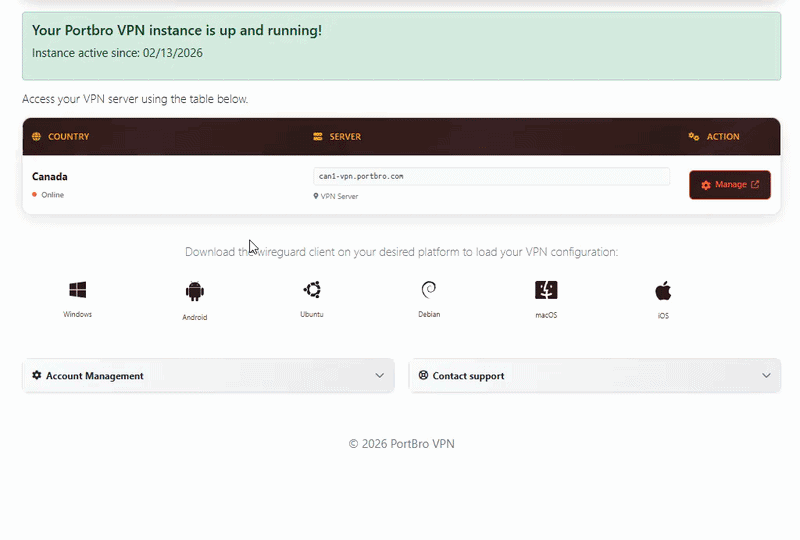Expand the Contact support section
The width and height of the screenshot is (800, 540).
coord(595,376)
